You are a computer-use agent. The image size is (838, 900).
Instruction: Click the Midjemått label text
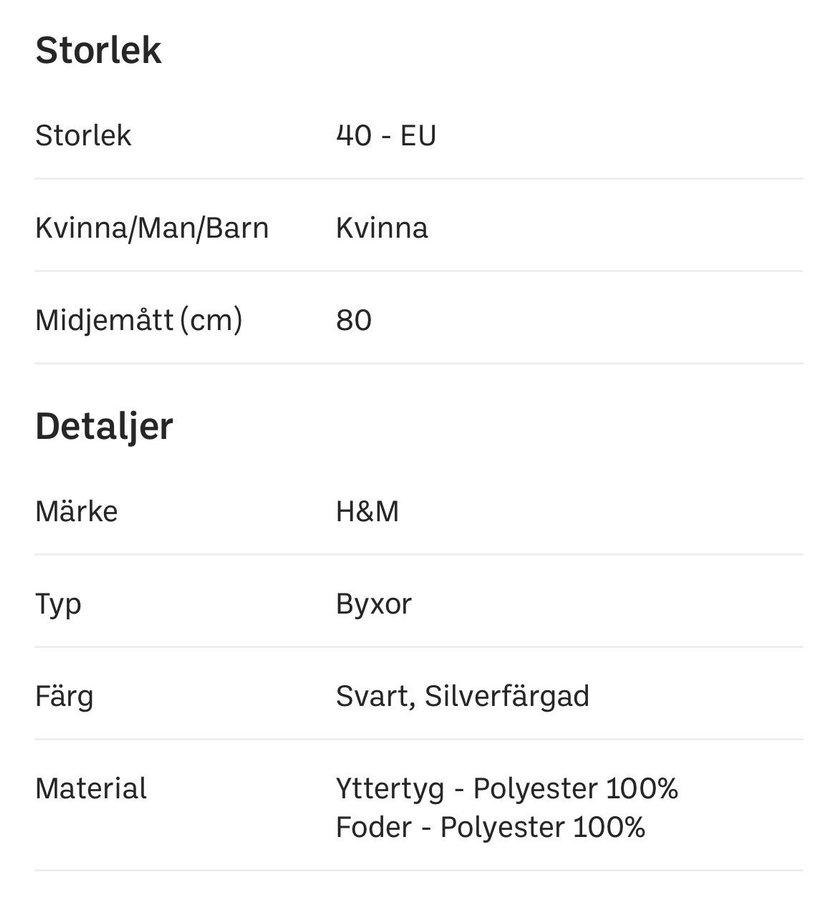(100, 320)
